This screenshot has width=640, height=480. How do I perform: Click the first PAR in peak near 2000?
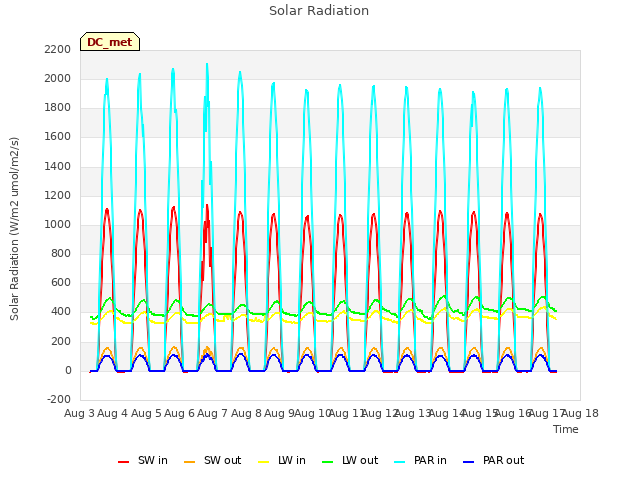click(x=107, y=80)
